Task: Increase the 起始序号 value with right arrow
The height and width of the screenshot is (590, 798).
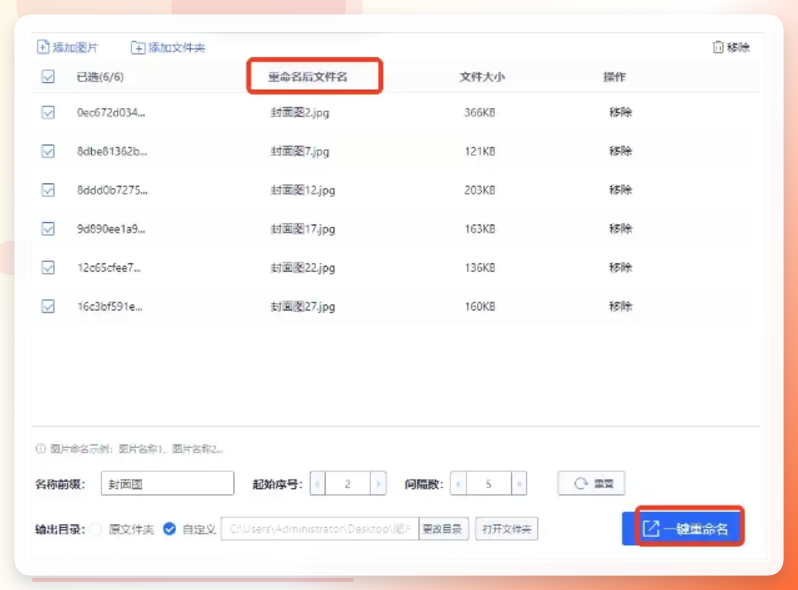Action: [378, 484]
